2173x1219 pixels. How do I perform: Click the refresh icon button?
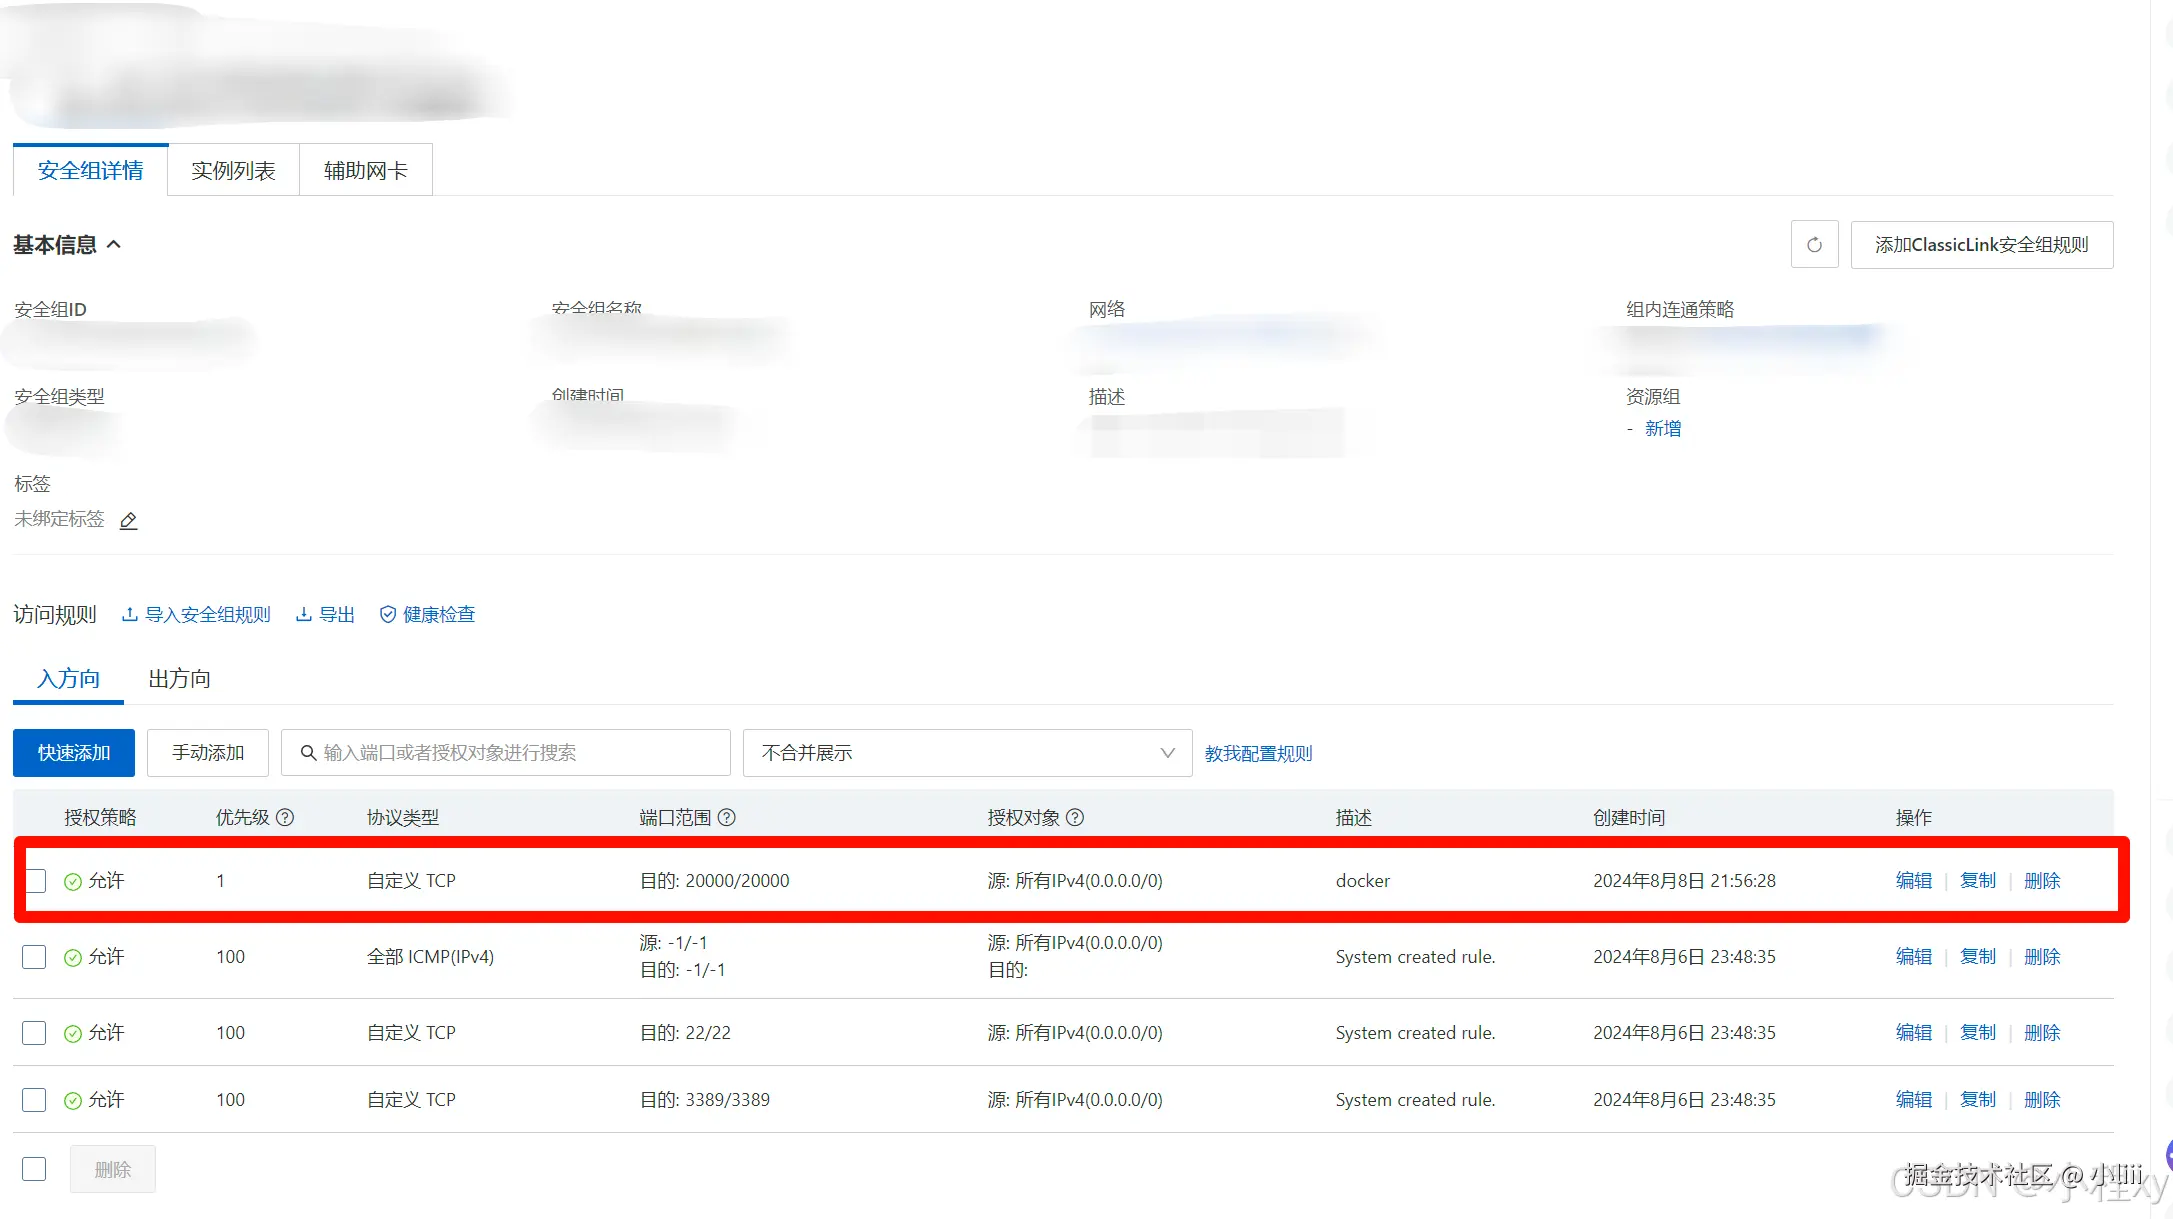pyautogui.click(x=1814, y=245)
